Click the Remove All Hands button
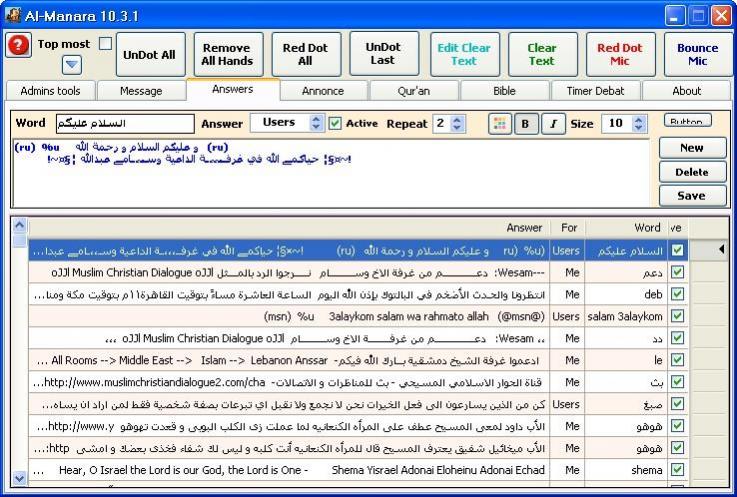This screenshot has width=737, height=497. [227, 54]
